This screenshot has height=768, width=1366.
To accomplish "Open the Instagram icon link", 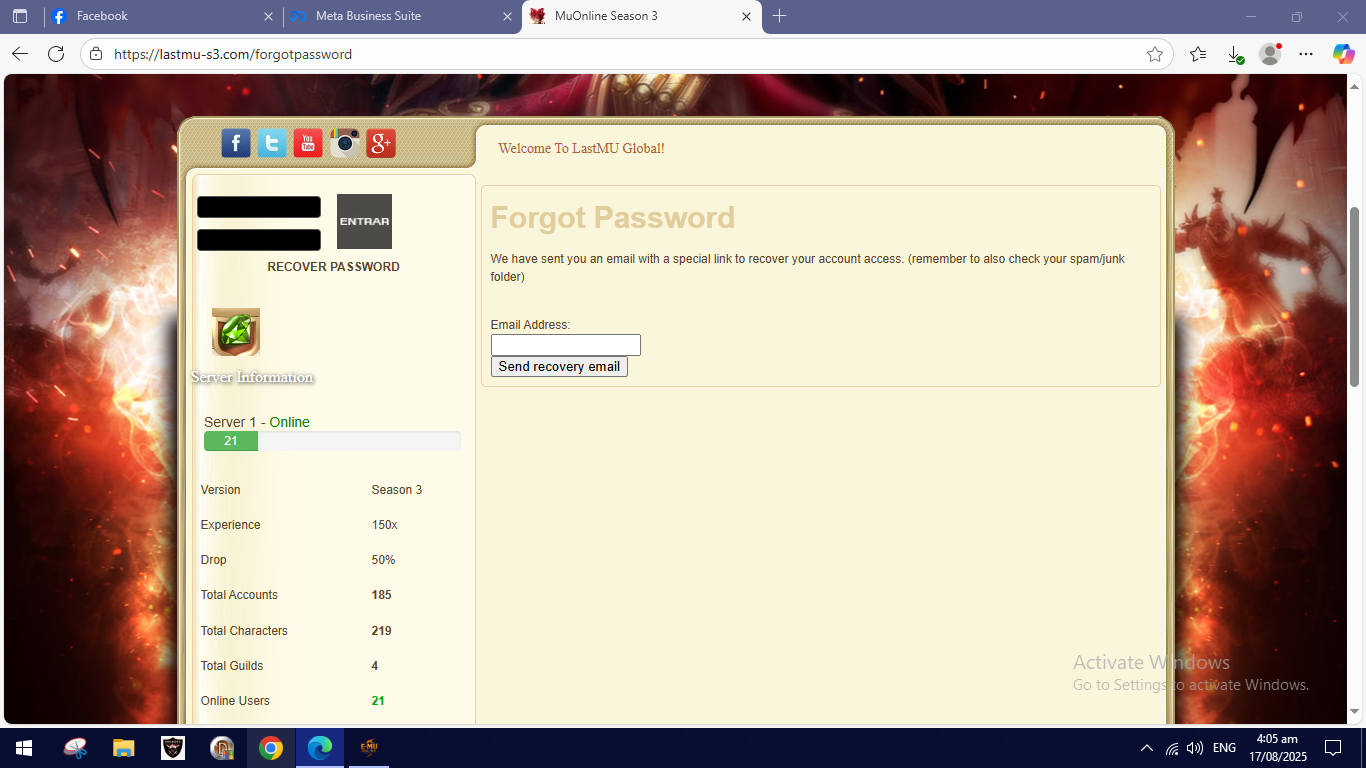I will [345, 143].
